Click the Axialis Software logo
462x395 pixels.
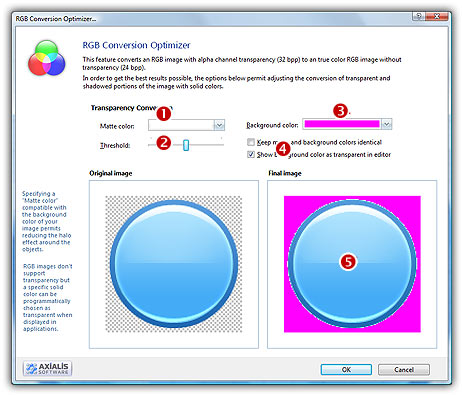click(47, 368)
